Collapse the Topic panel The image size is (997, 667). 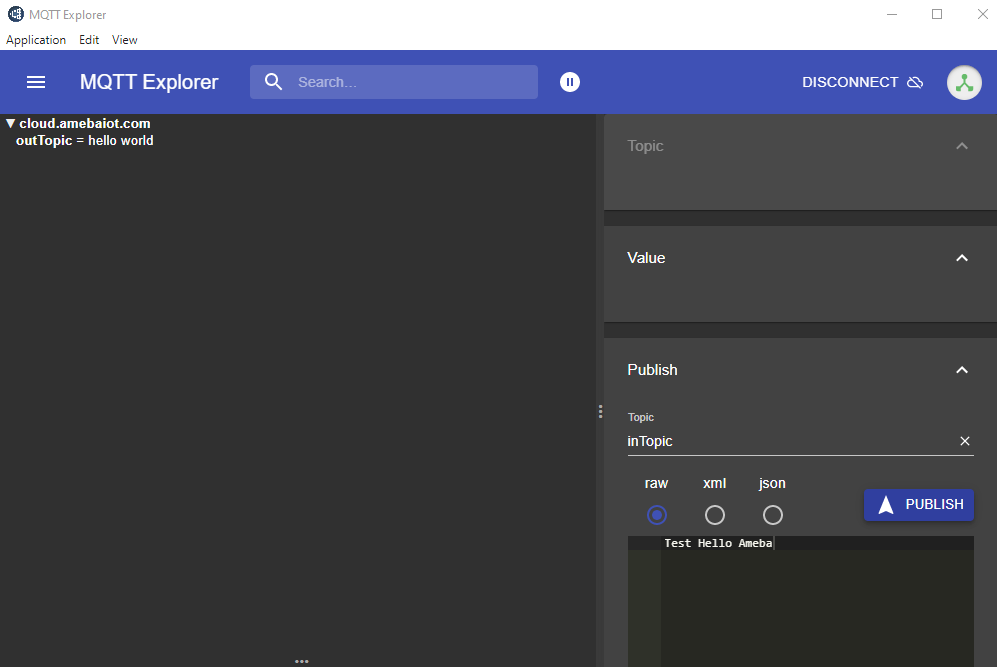(x=962, y=146)
